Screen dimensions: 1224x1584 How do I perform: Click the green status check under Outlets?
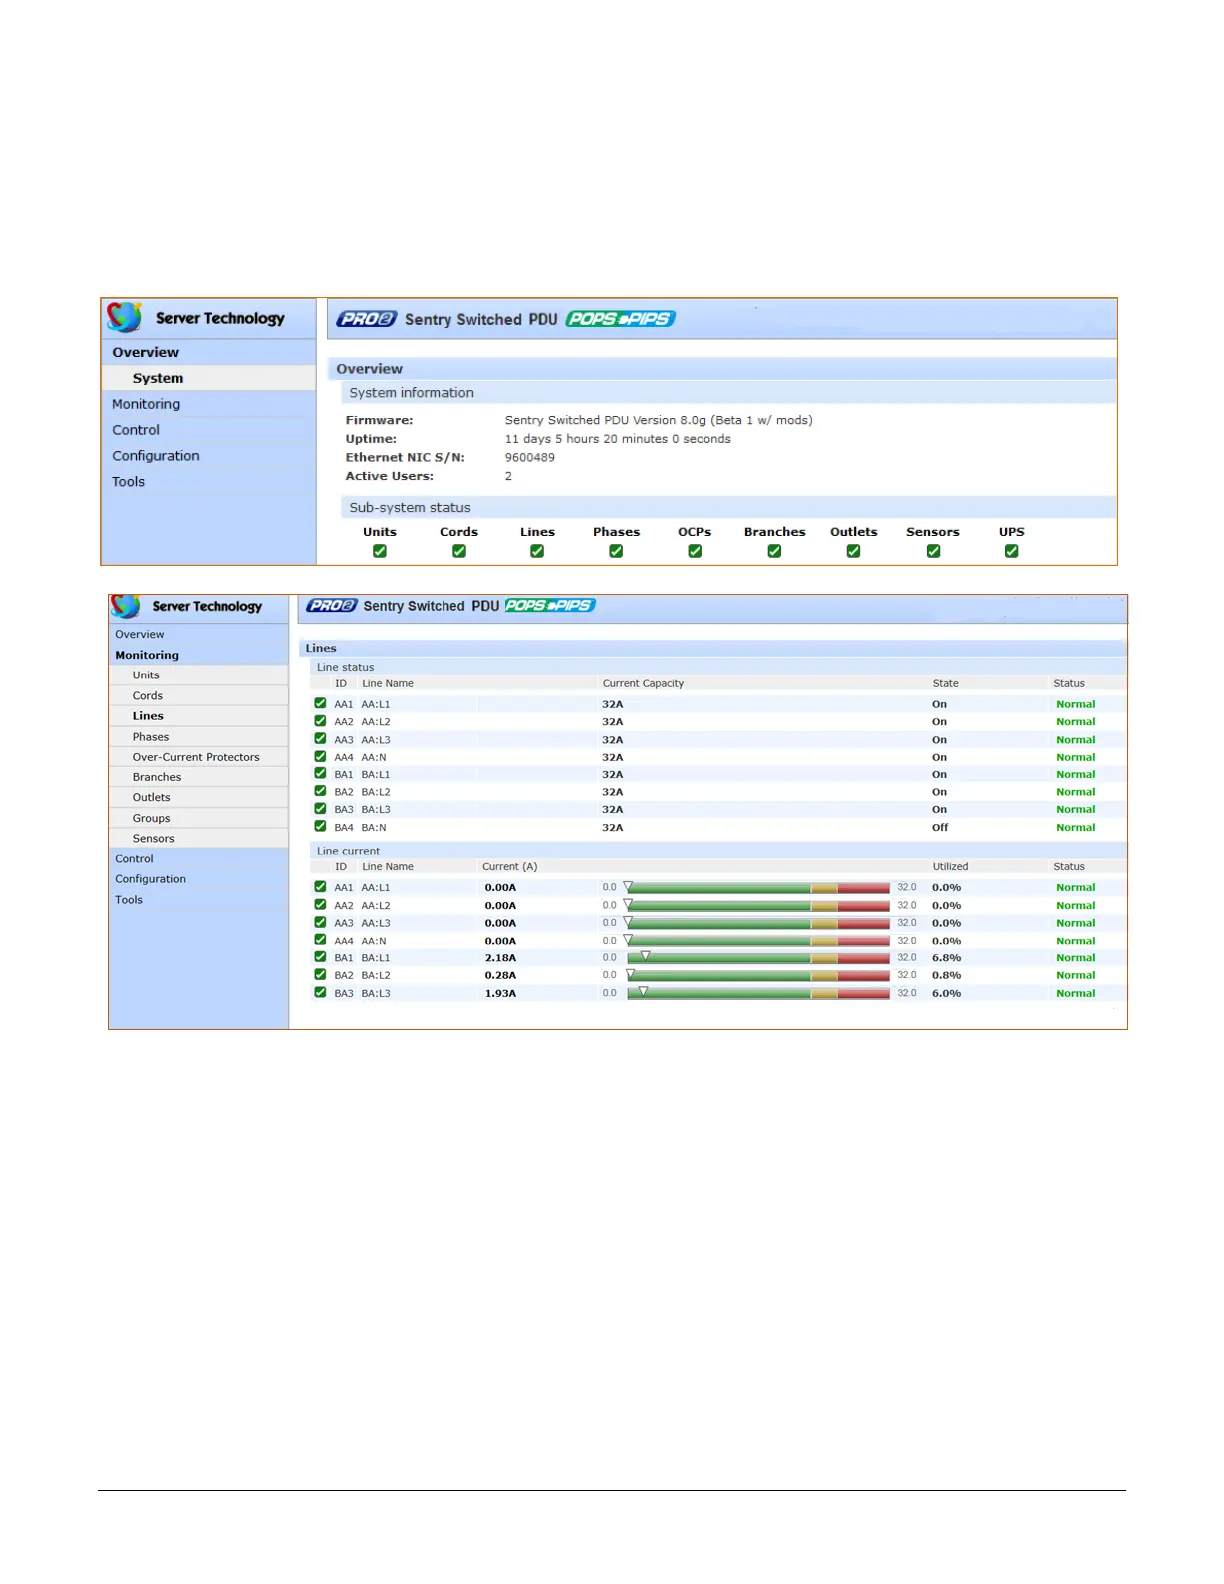(x=853, y=551)
